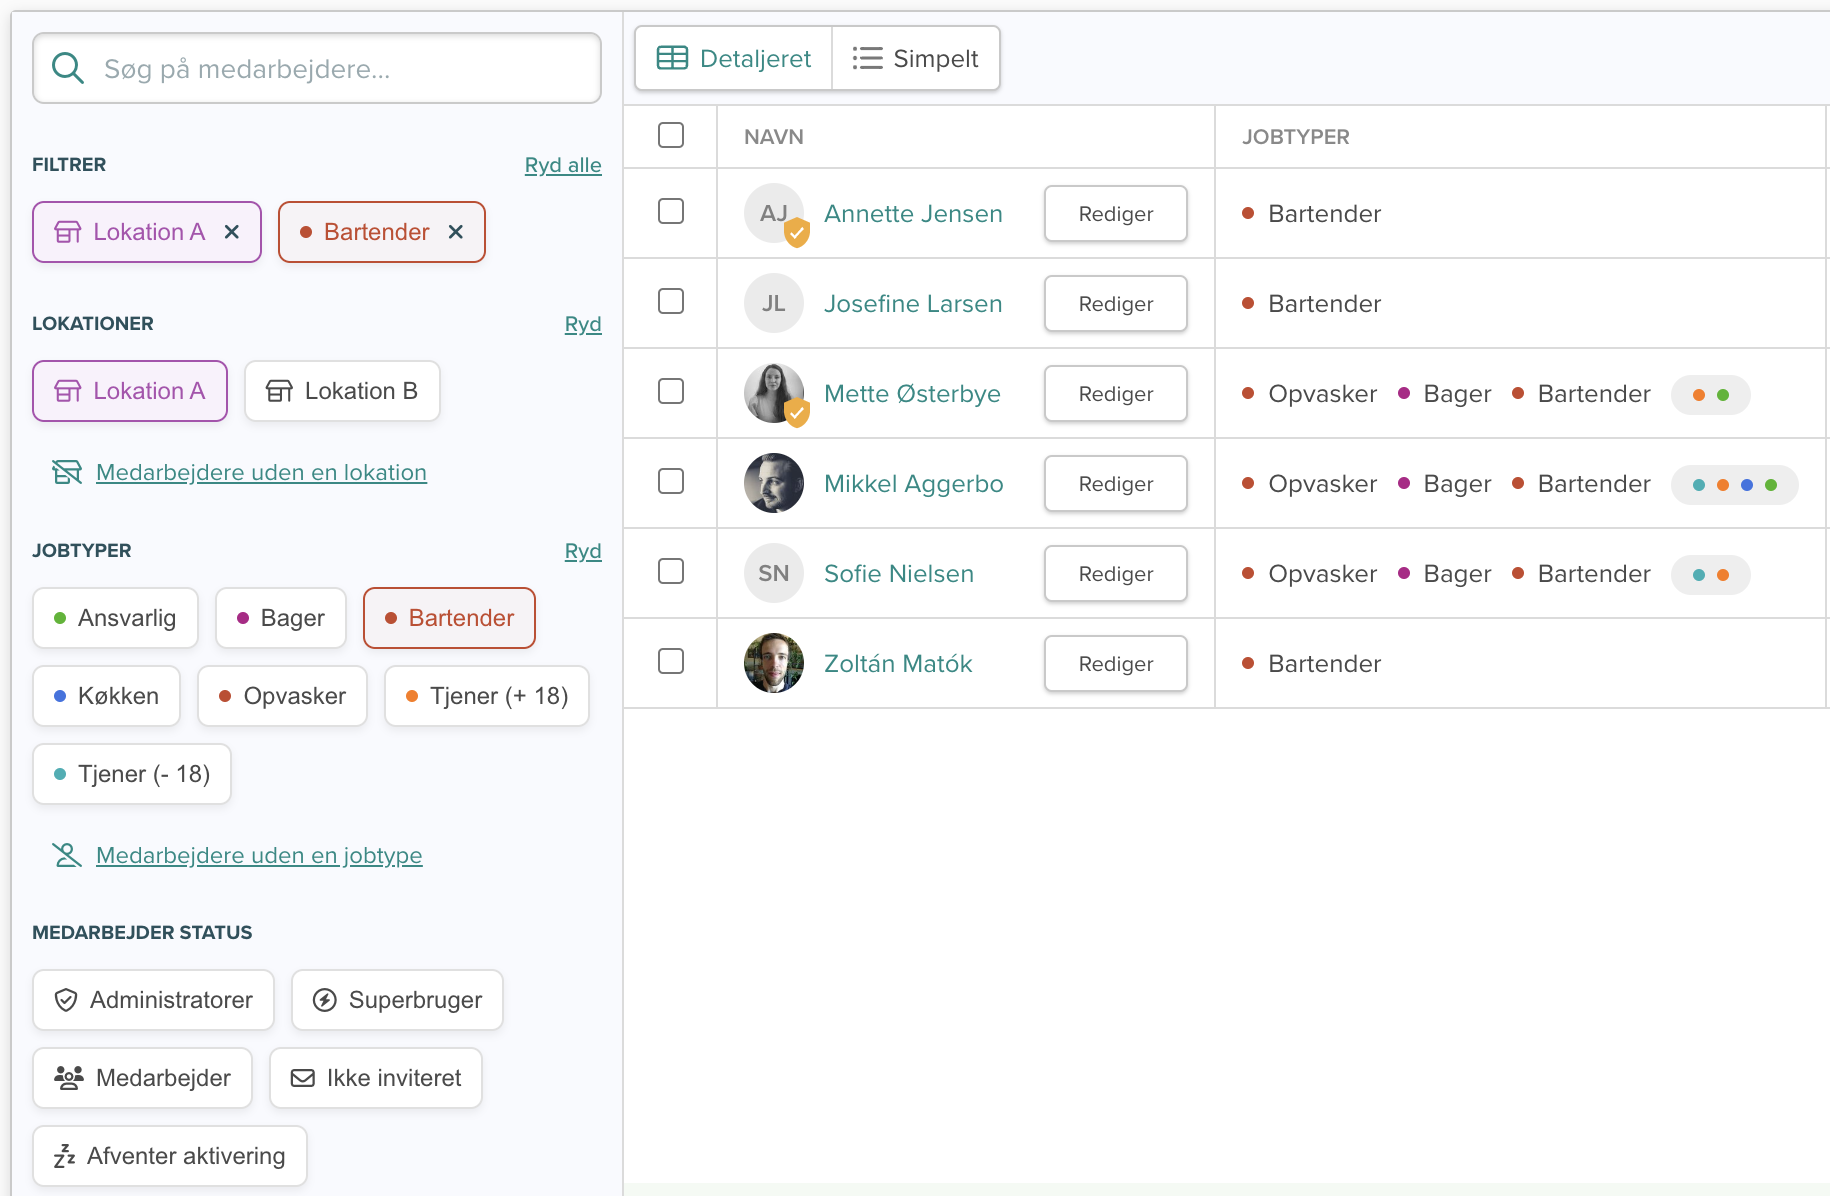Switch to the Detaljeret view tab
Screen dimensions: 1830x1196
(734, 59)
